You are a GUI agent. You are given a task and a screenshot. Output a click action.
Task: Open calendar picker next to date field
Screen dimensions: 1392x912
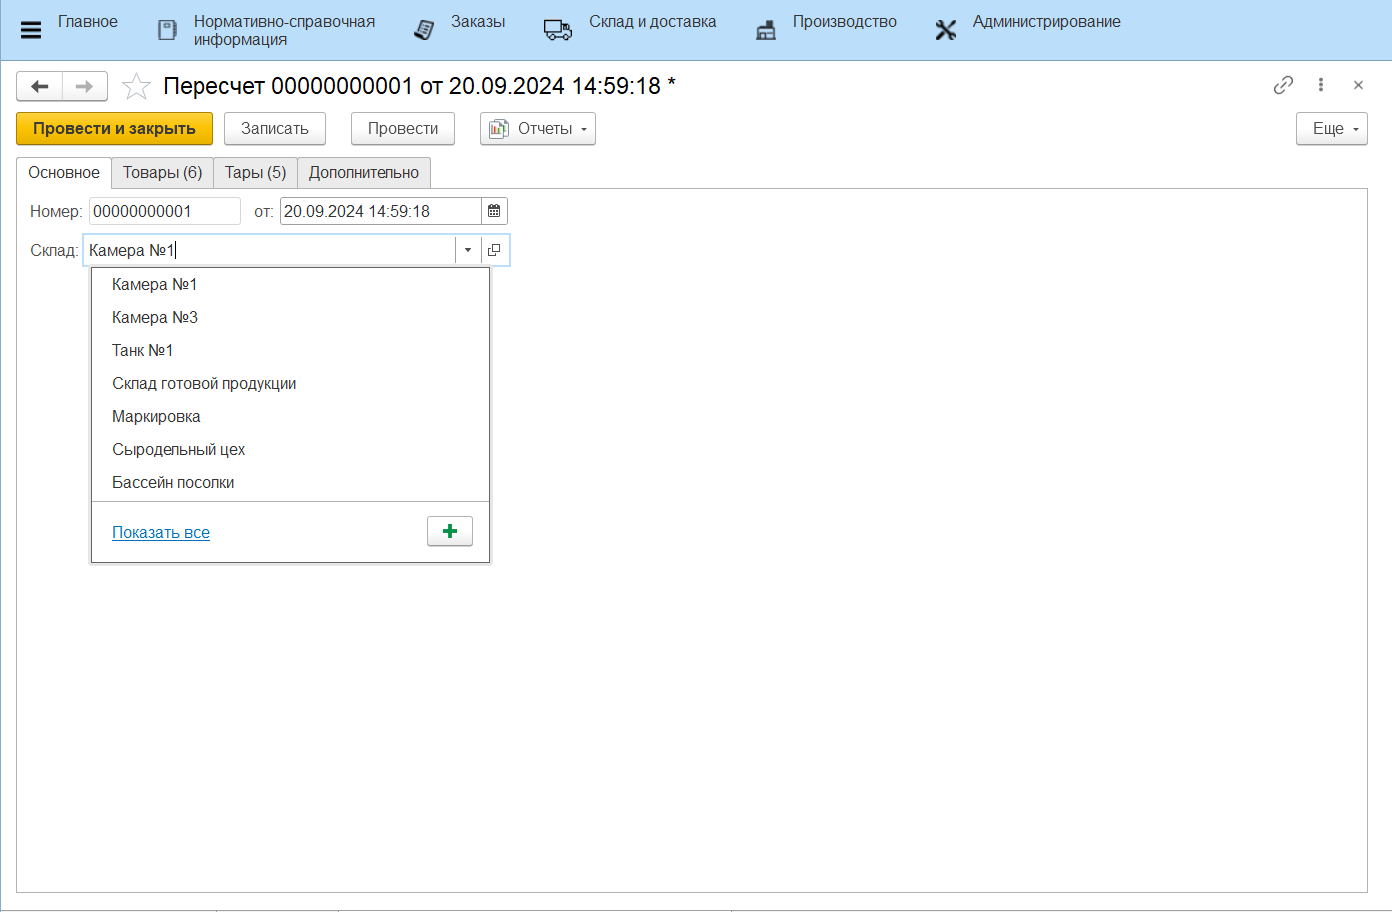(494, 211)
